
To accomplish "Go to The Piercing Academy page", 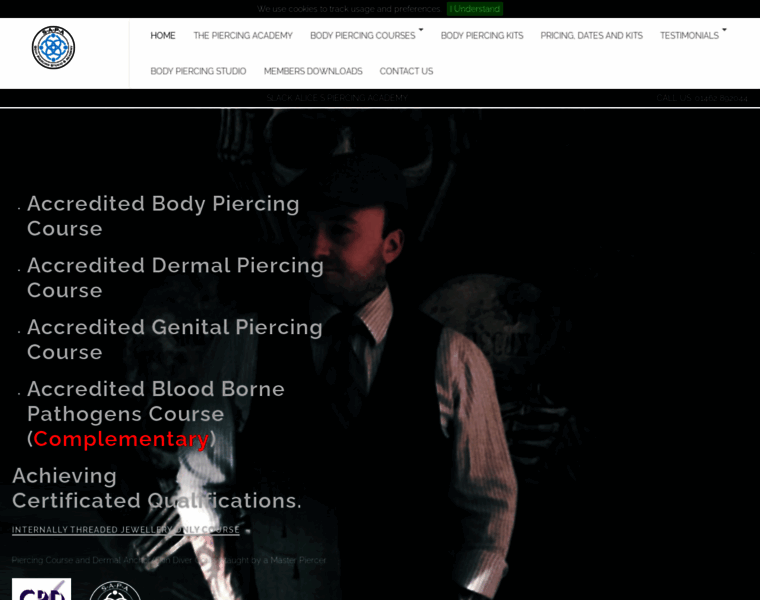I will point(243,36).
